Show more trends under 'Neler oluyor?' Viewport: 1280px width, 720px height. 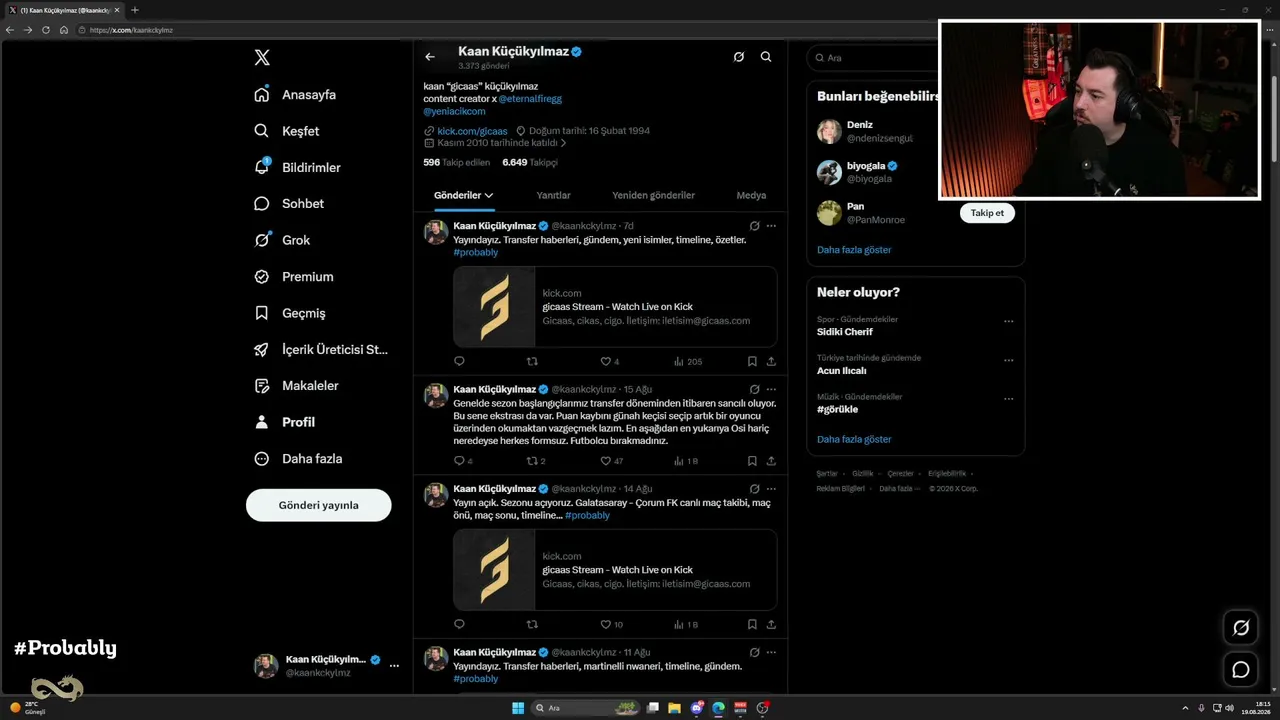pos(854,439)
